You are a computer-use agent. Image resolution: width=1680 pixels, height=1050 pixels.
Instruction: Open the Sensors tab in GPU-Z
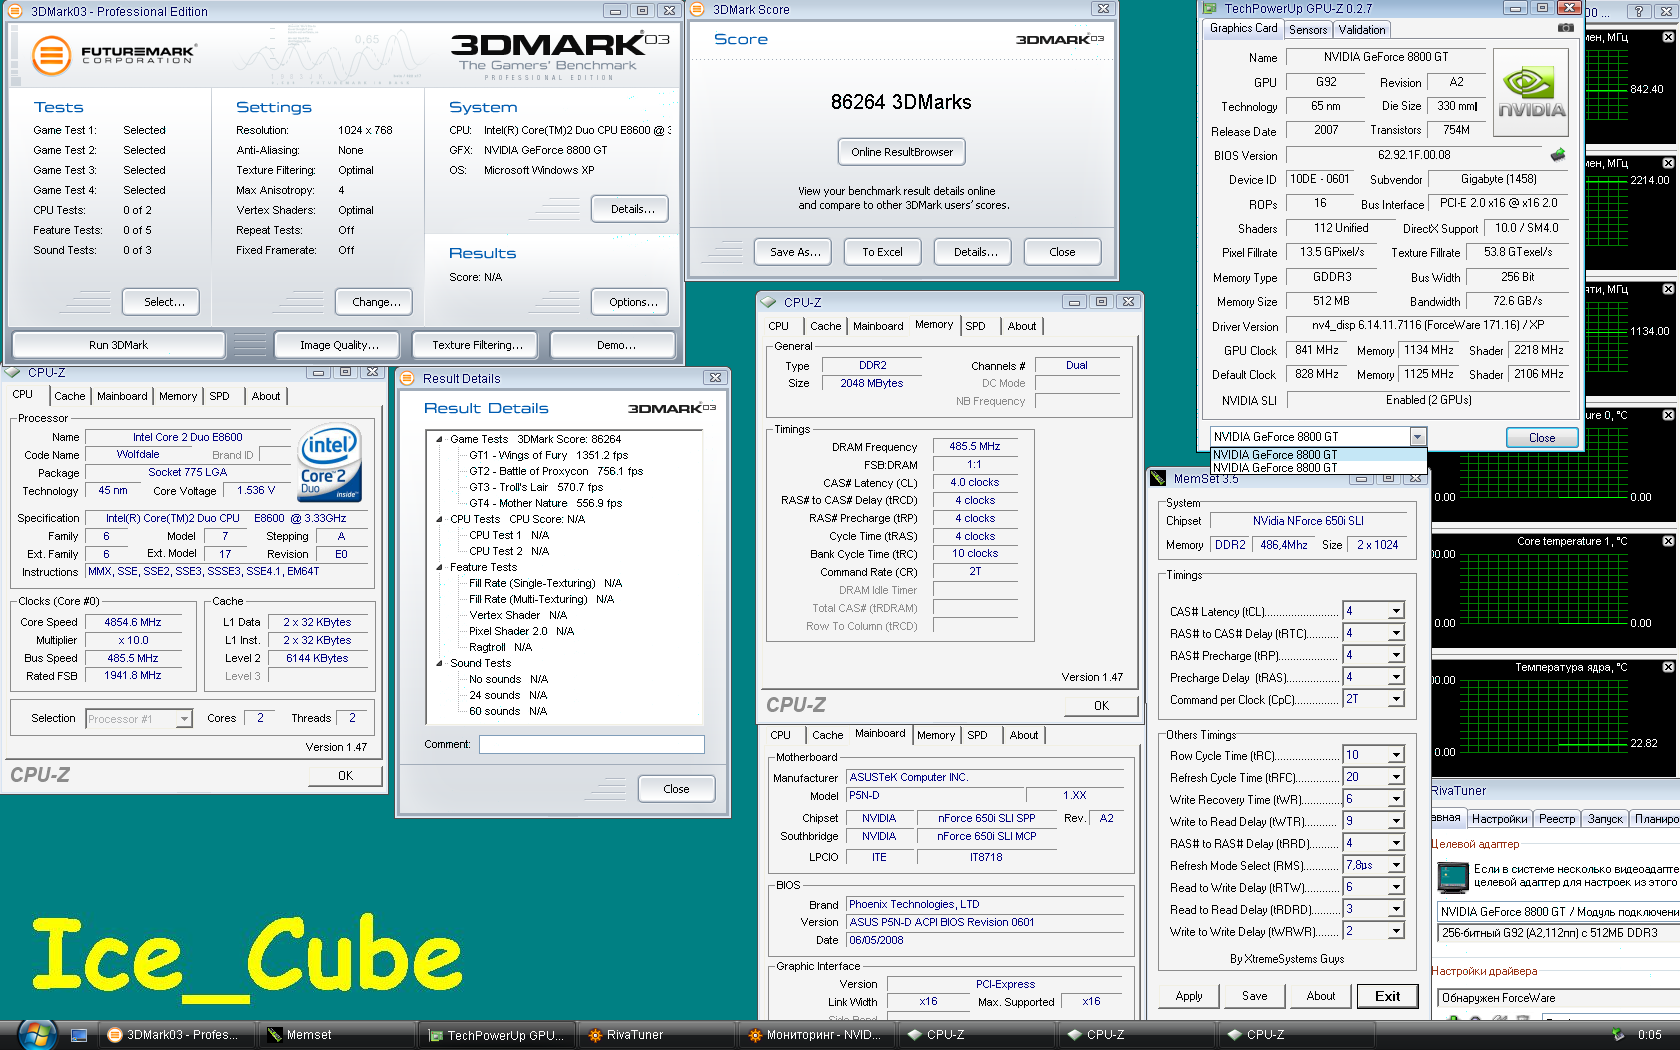[1308, 30]
